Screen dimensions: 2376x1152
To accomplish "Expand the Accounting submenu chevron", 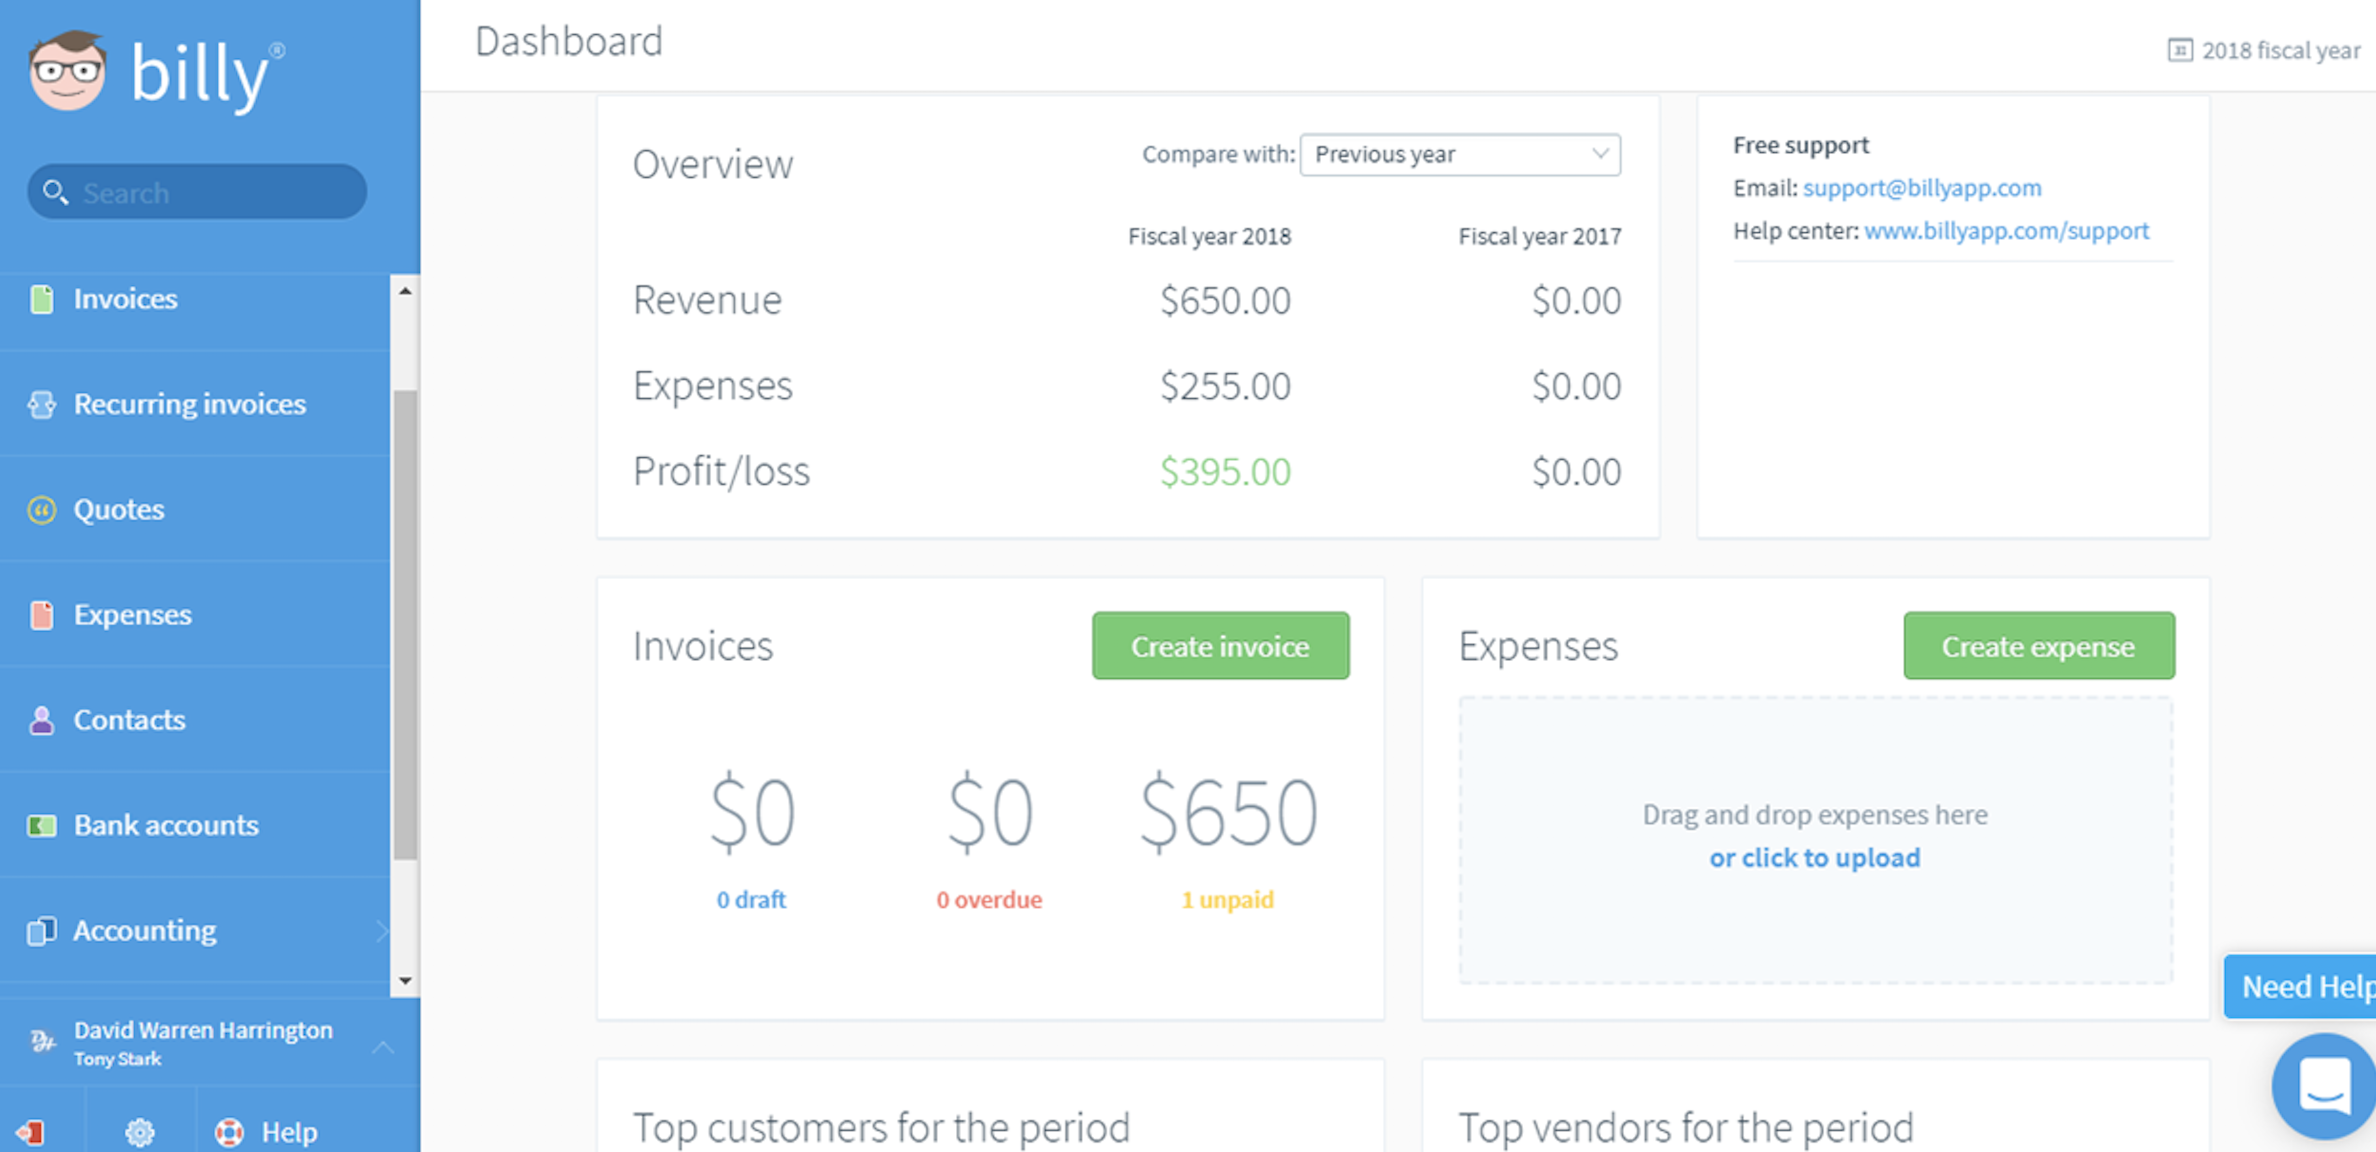I will [382, 932].
